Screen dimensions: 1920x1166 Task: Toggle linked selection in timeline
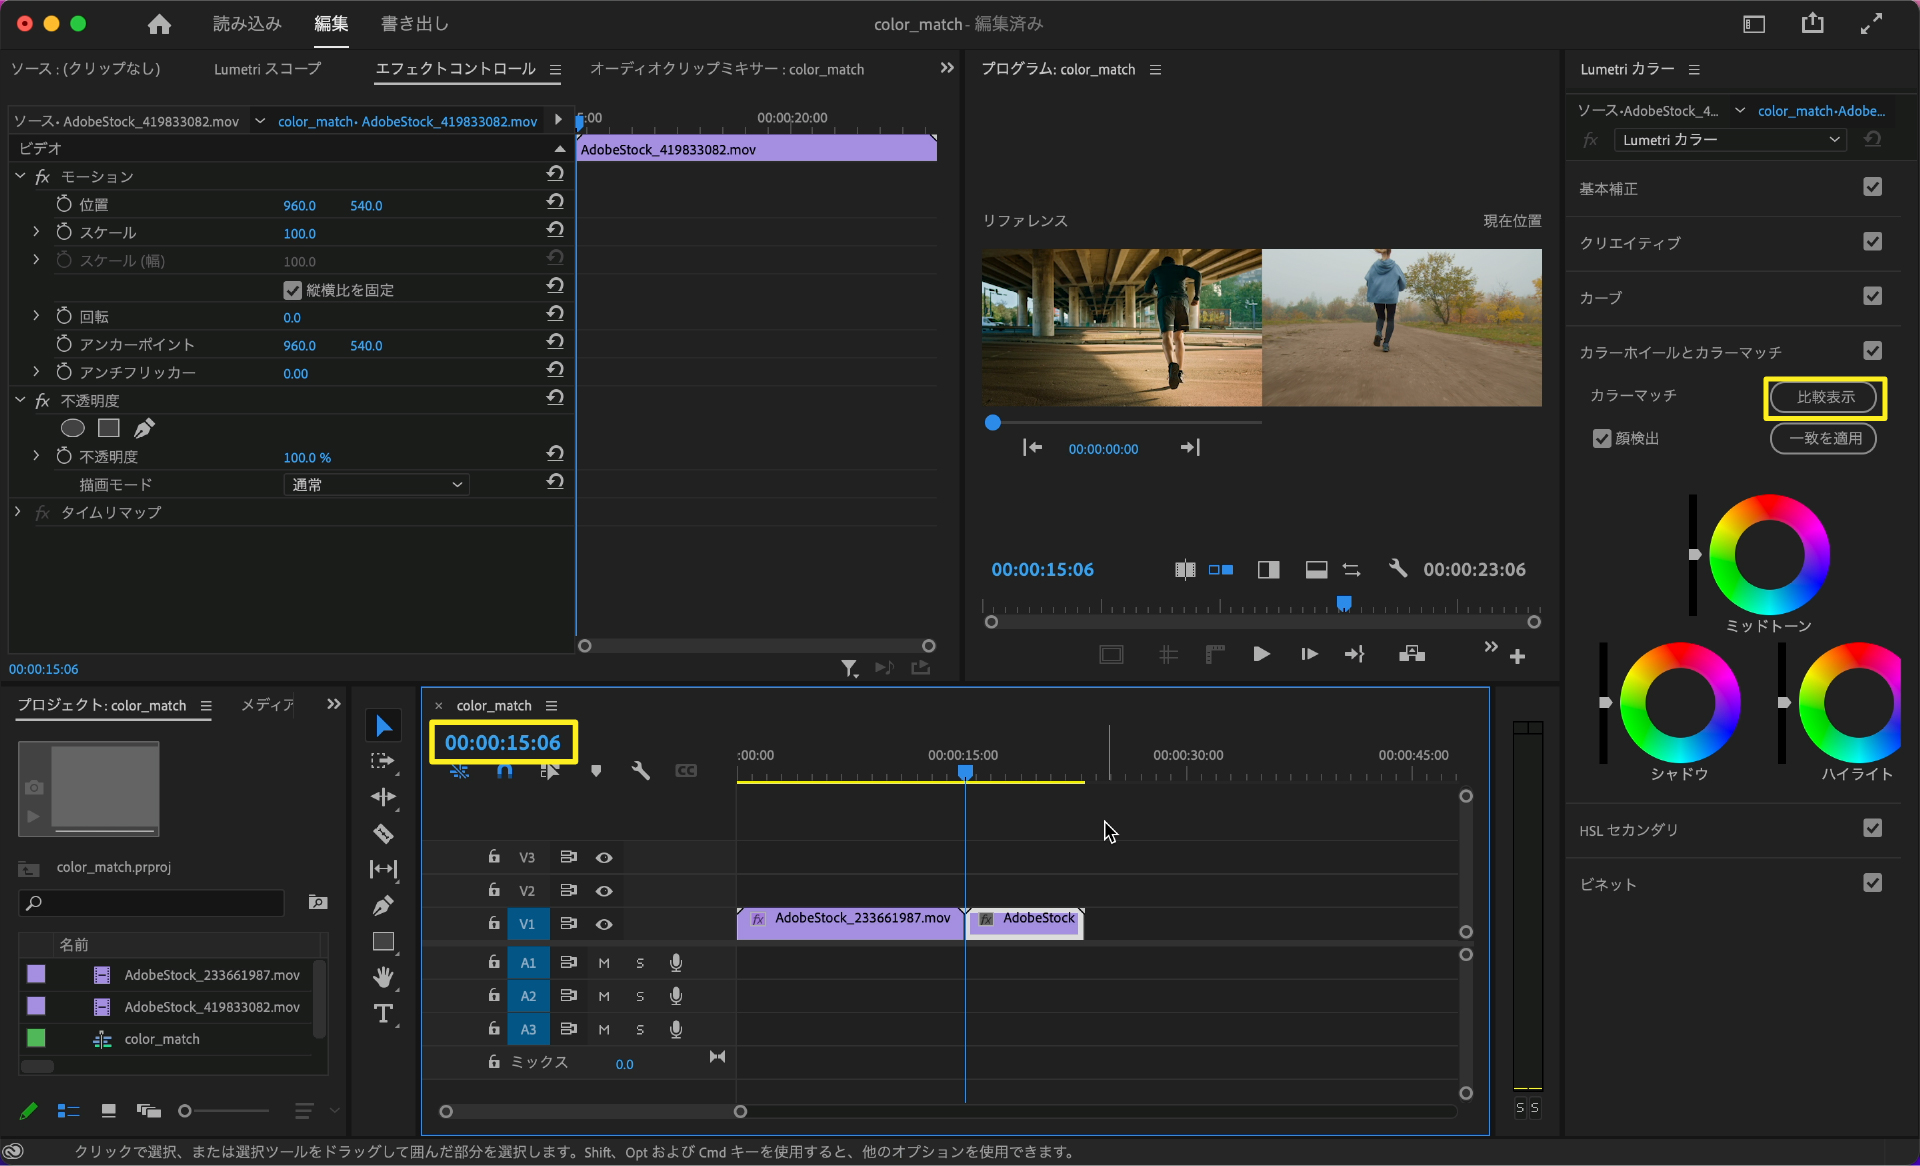[549, 771]
